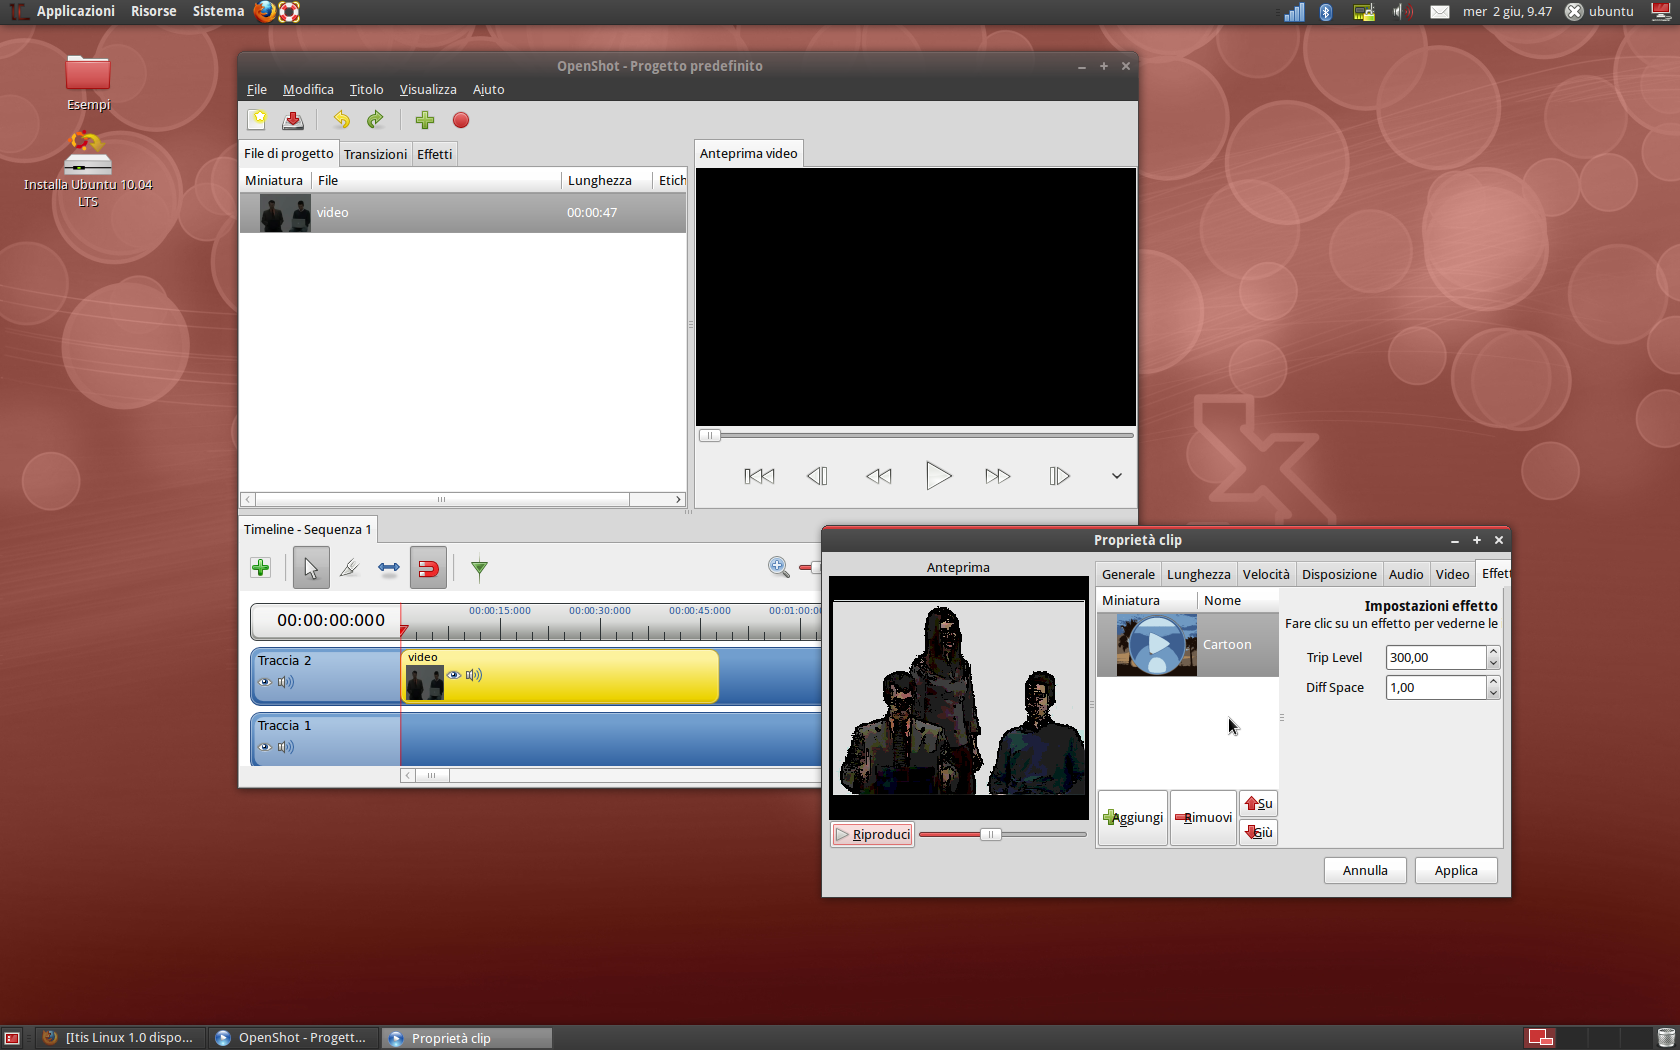Add a new track with the green plus
This screenshot has width=1680, height=1050.
(x=260, y=568)
